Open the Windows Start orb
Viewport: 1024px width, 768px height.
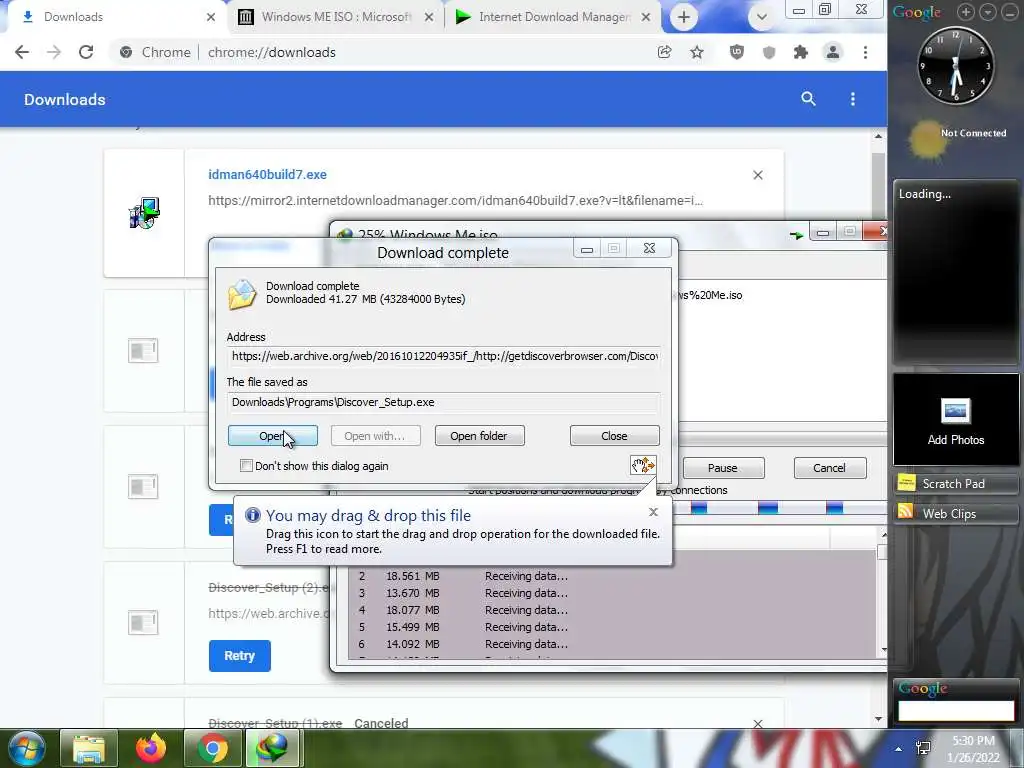click(26, 748)
